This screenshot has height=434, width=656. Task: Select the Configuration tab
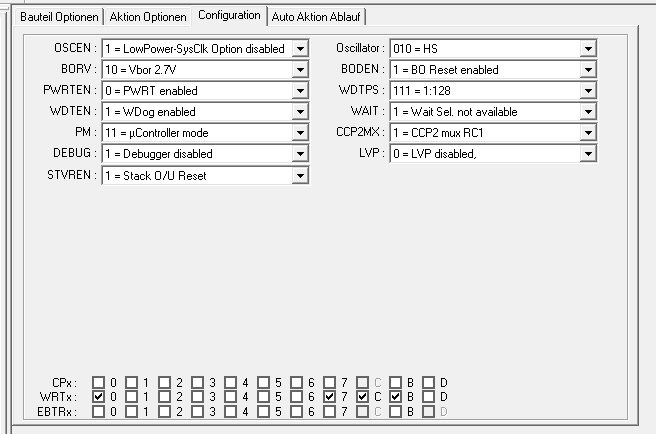tap(229, 15)
